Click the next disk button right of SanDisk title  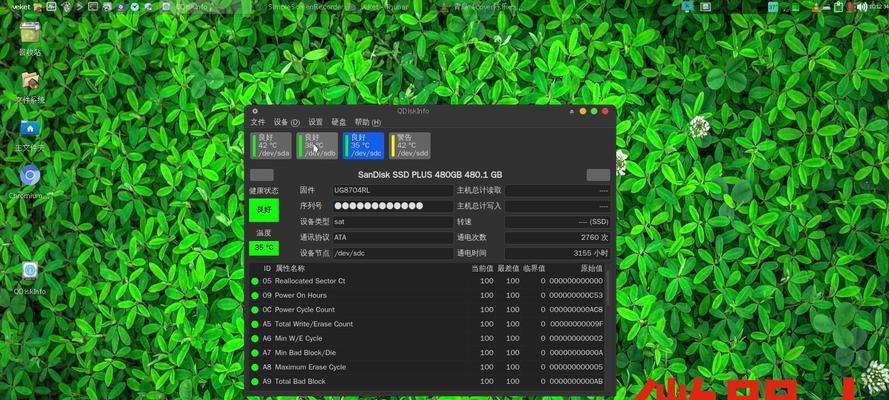tap(598, 175)
